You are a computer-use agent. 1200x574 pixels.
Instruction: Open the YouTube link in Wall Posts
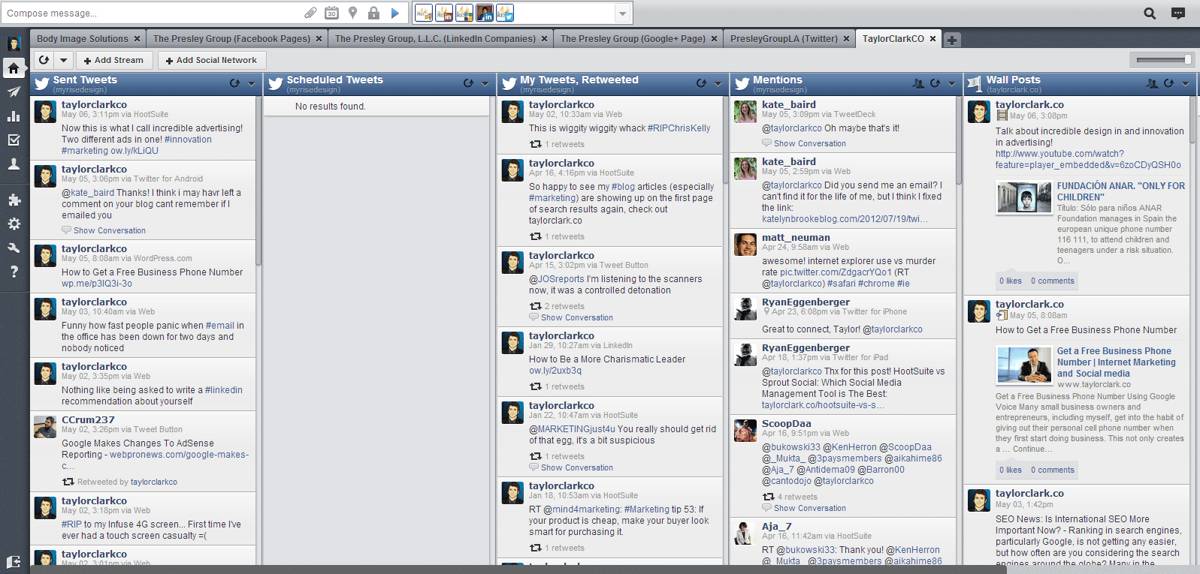click(1088, 159)
